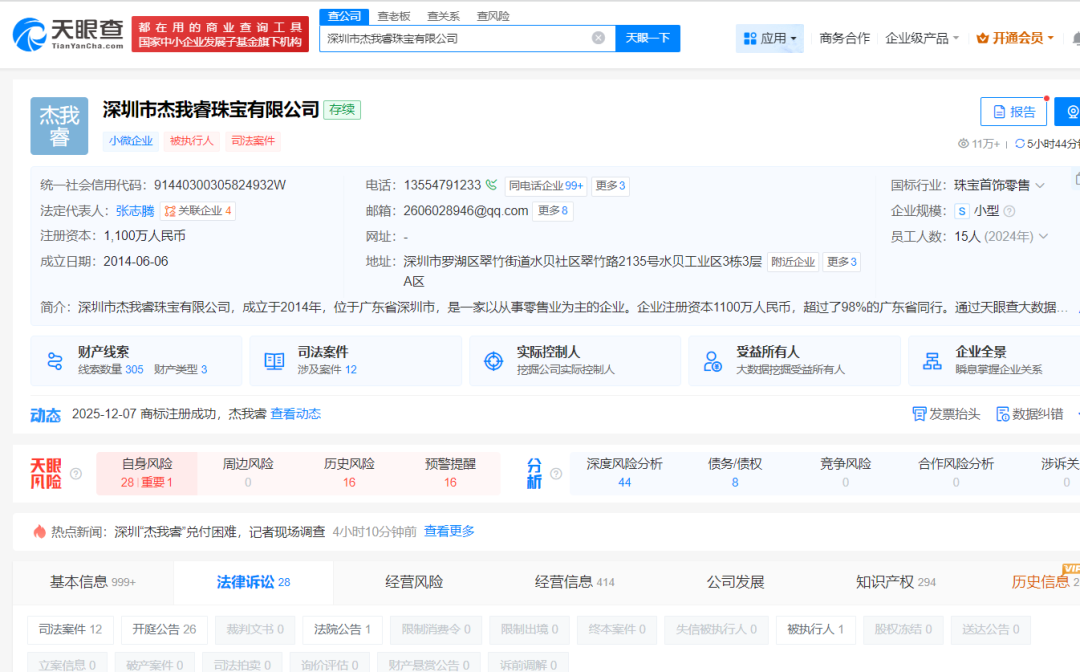Expand the employee count 15人 year dropdown
The image size is (1080, 672).
(x=1044, y=237)
